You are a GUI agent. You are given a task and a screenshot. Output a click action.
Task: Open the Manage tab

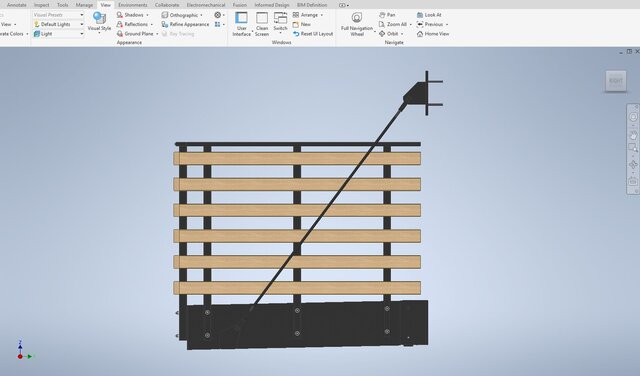click(x=84, y=5)
